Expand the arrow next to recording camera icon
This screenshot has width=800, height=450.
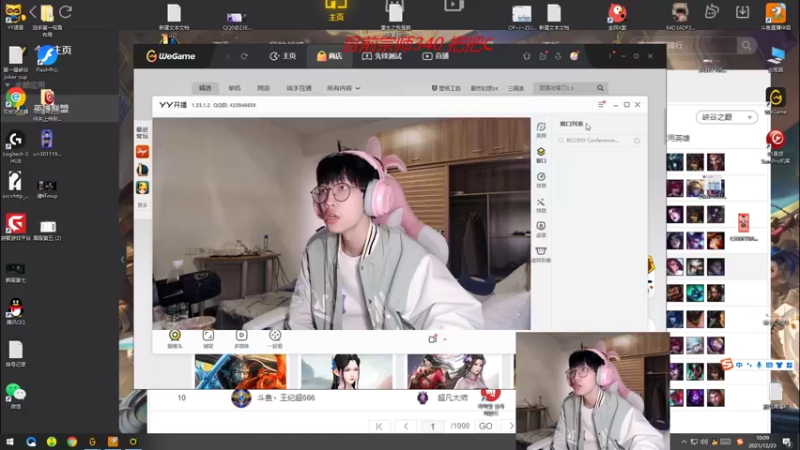point(445,339)
